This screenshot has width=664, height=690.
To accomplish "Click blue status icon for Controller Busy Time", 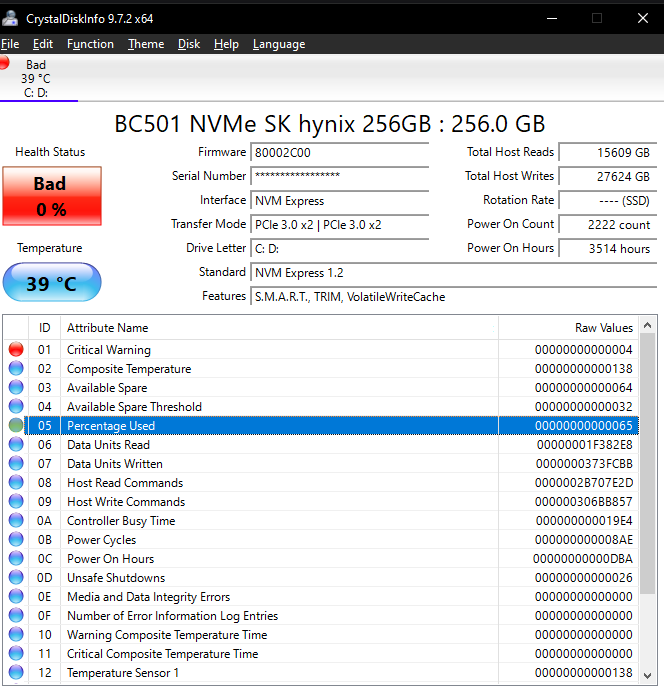I will (x=16, y=521).
